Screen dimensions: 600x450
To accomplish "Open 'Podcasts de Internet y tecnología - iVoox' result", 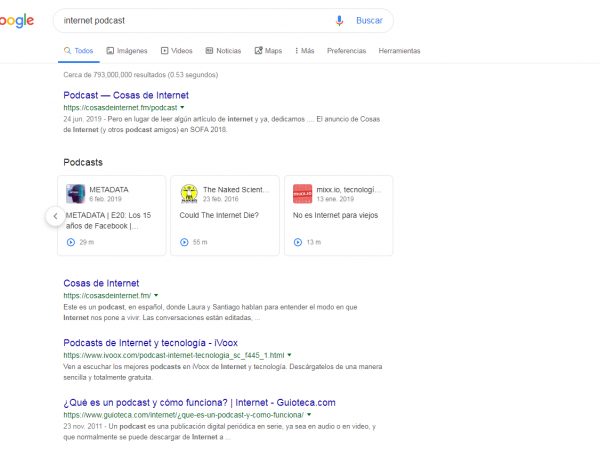I will (150, 343).
